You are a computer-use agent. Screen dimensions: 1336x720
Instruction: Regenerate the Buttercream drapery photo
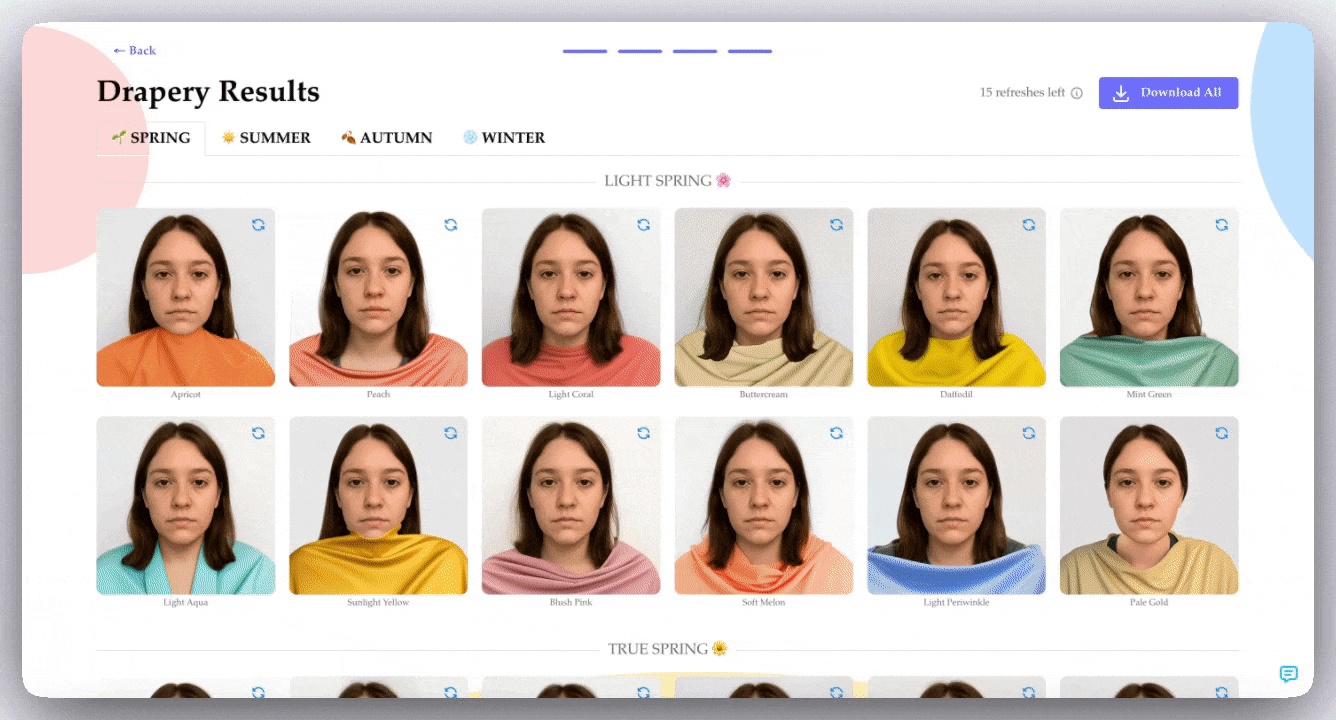point(836,225)
